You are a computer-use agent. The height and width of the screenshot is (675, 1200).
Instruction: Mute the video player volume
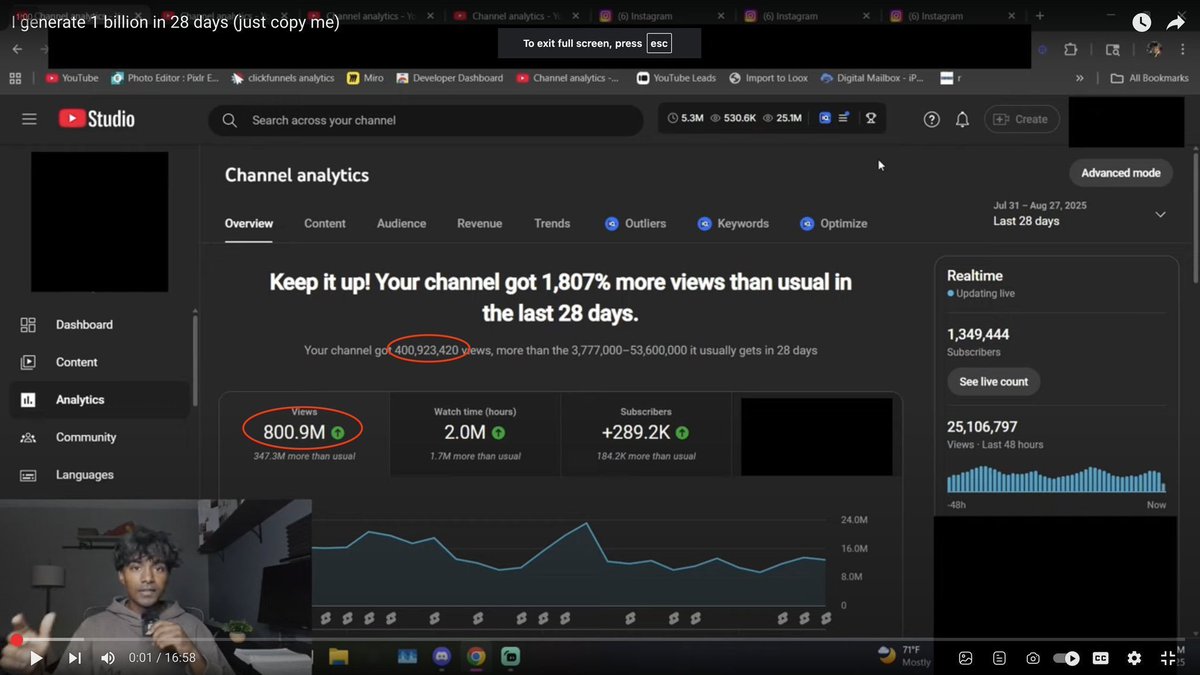(108, 658)
